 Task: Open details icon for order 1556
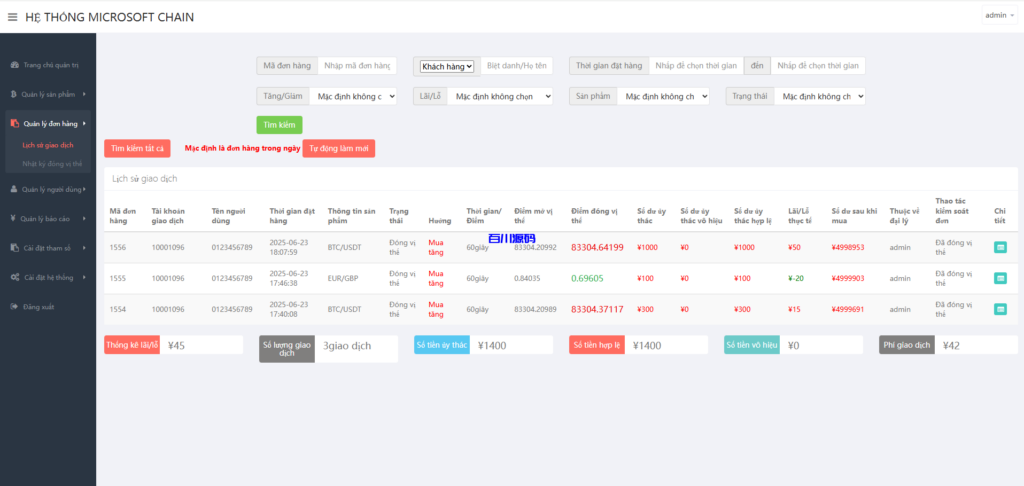tap(1000, 248)
